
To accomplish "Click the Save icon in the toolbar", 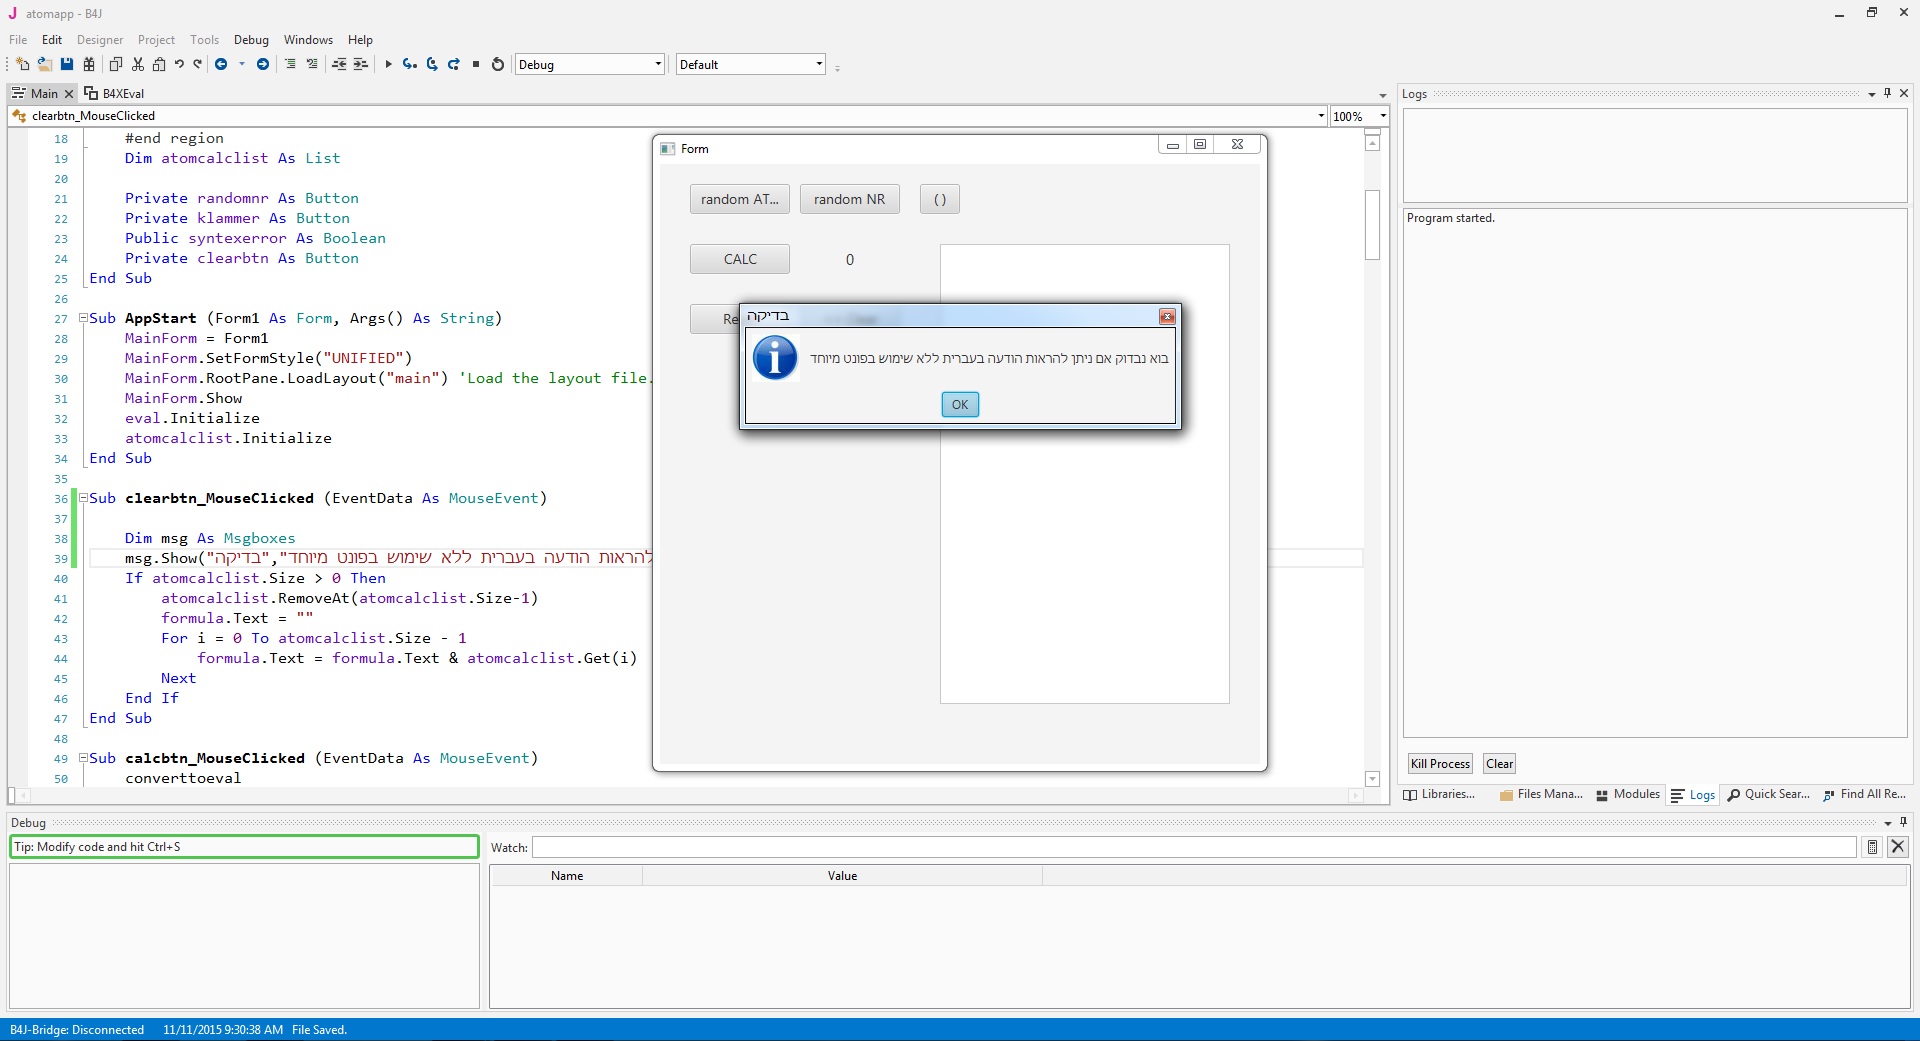I will pyautogui.click(x=67, y=64).
